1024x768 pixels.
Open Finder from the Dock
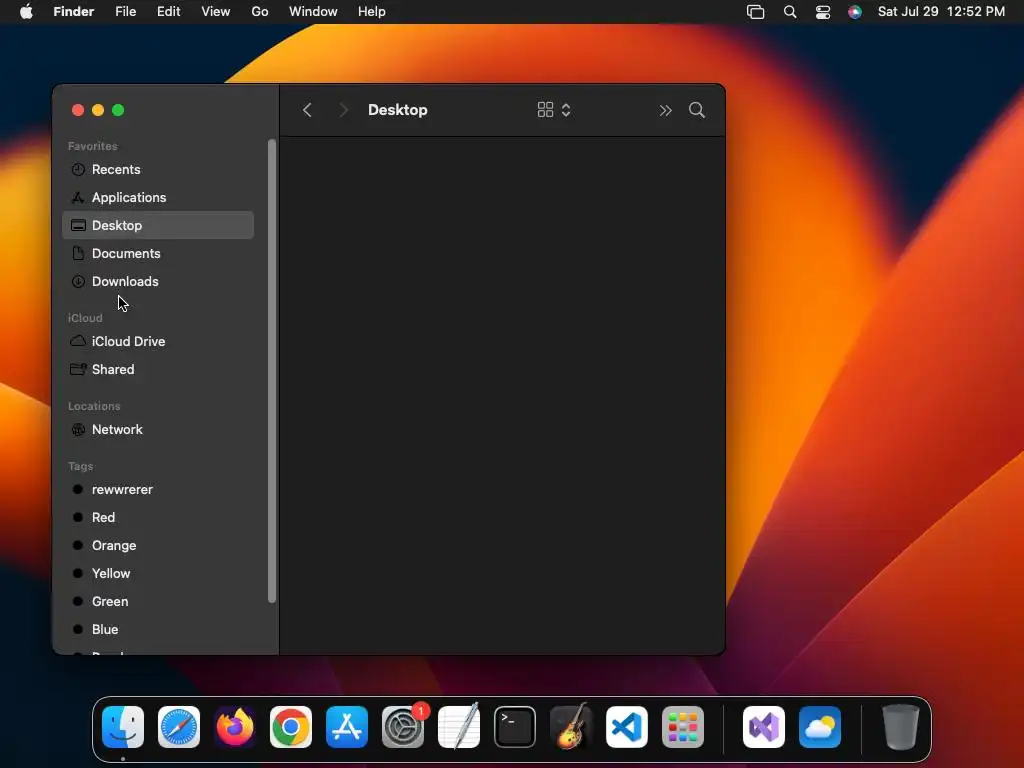point(123,727)
